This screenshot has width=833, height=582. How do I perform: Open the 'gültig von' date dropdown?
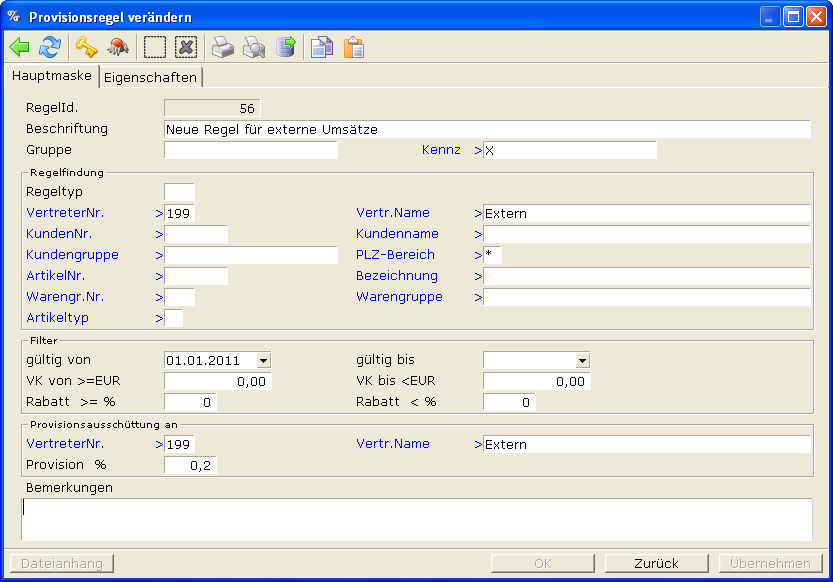263,360
